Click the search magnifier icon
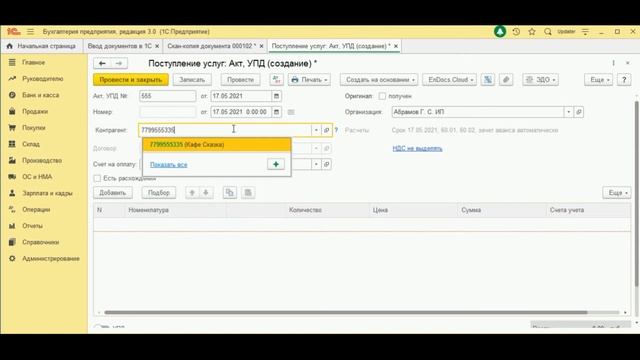 [548, 31]
